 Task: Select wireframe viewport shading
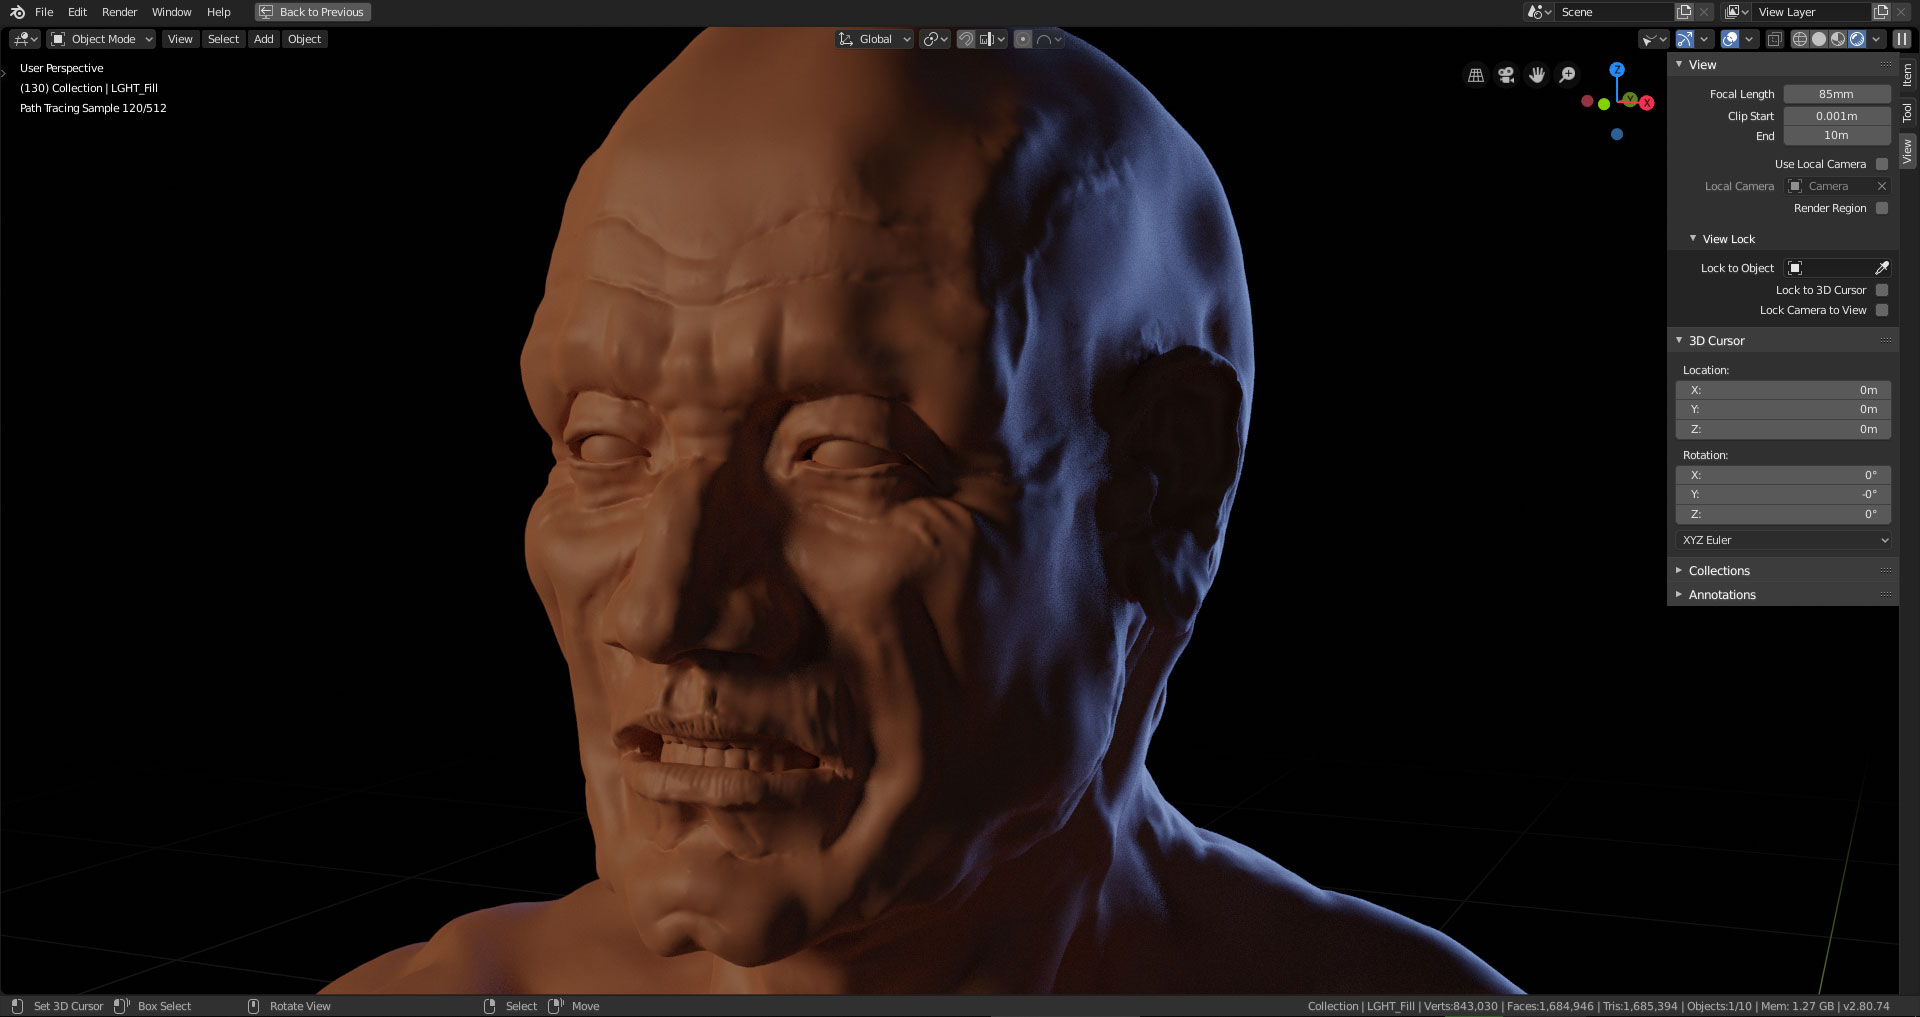[1800, 39]
